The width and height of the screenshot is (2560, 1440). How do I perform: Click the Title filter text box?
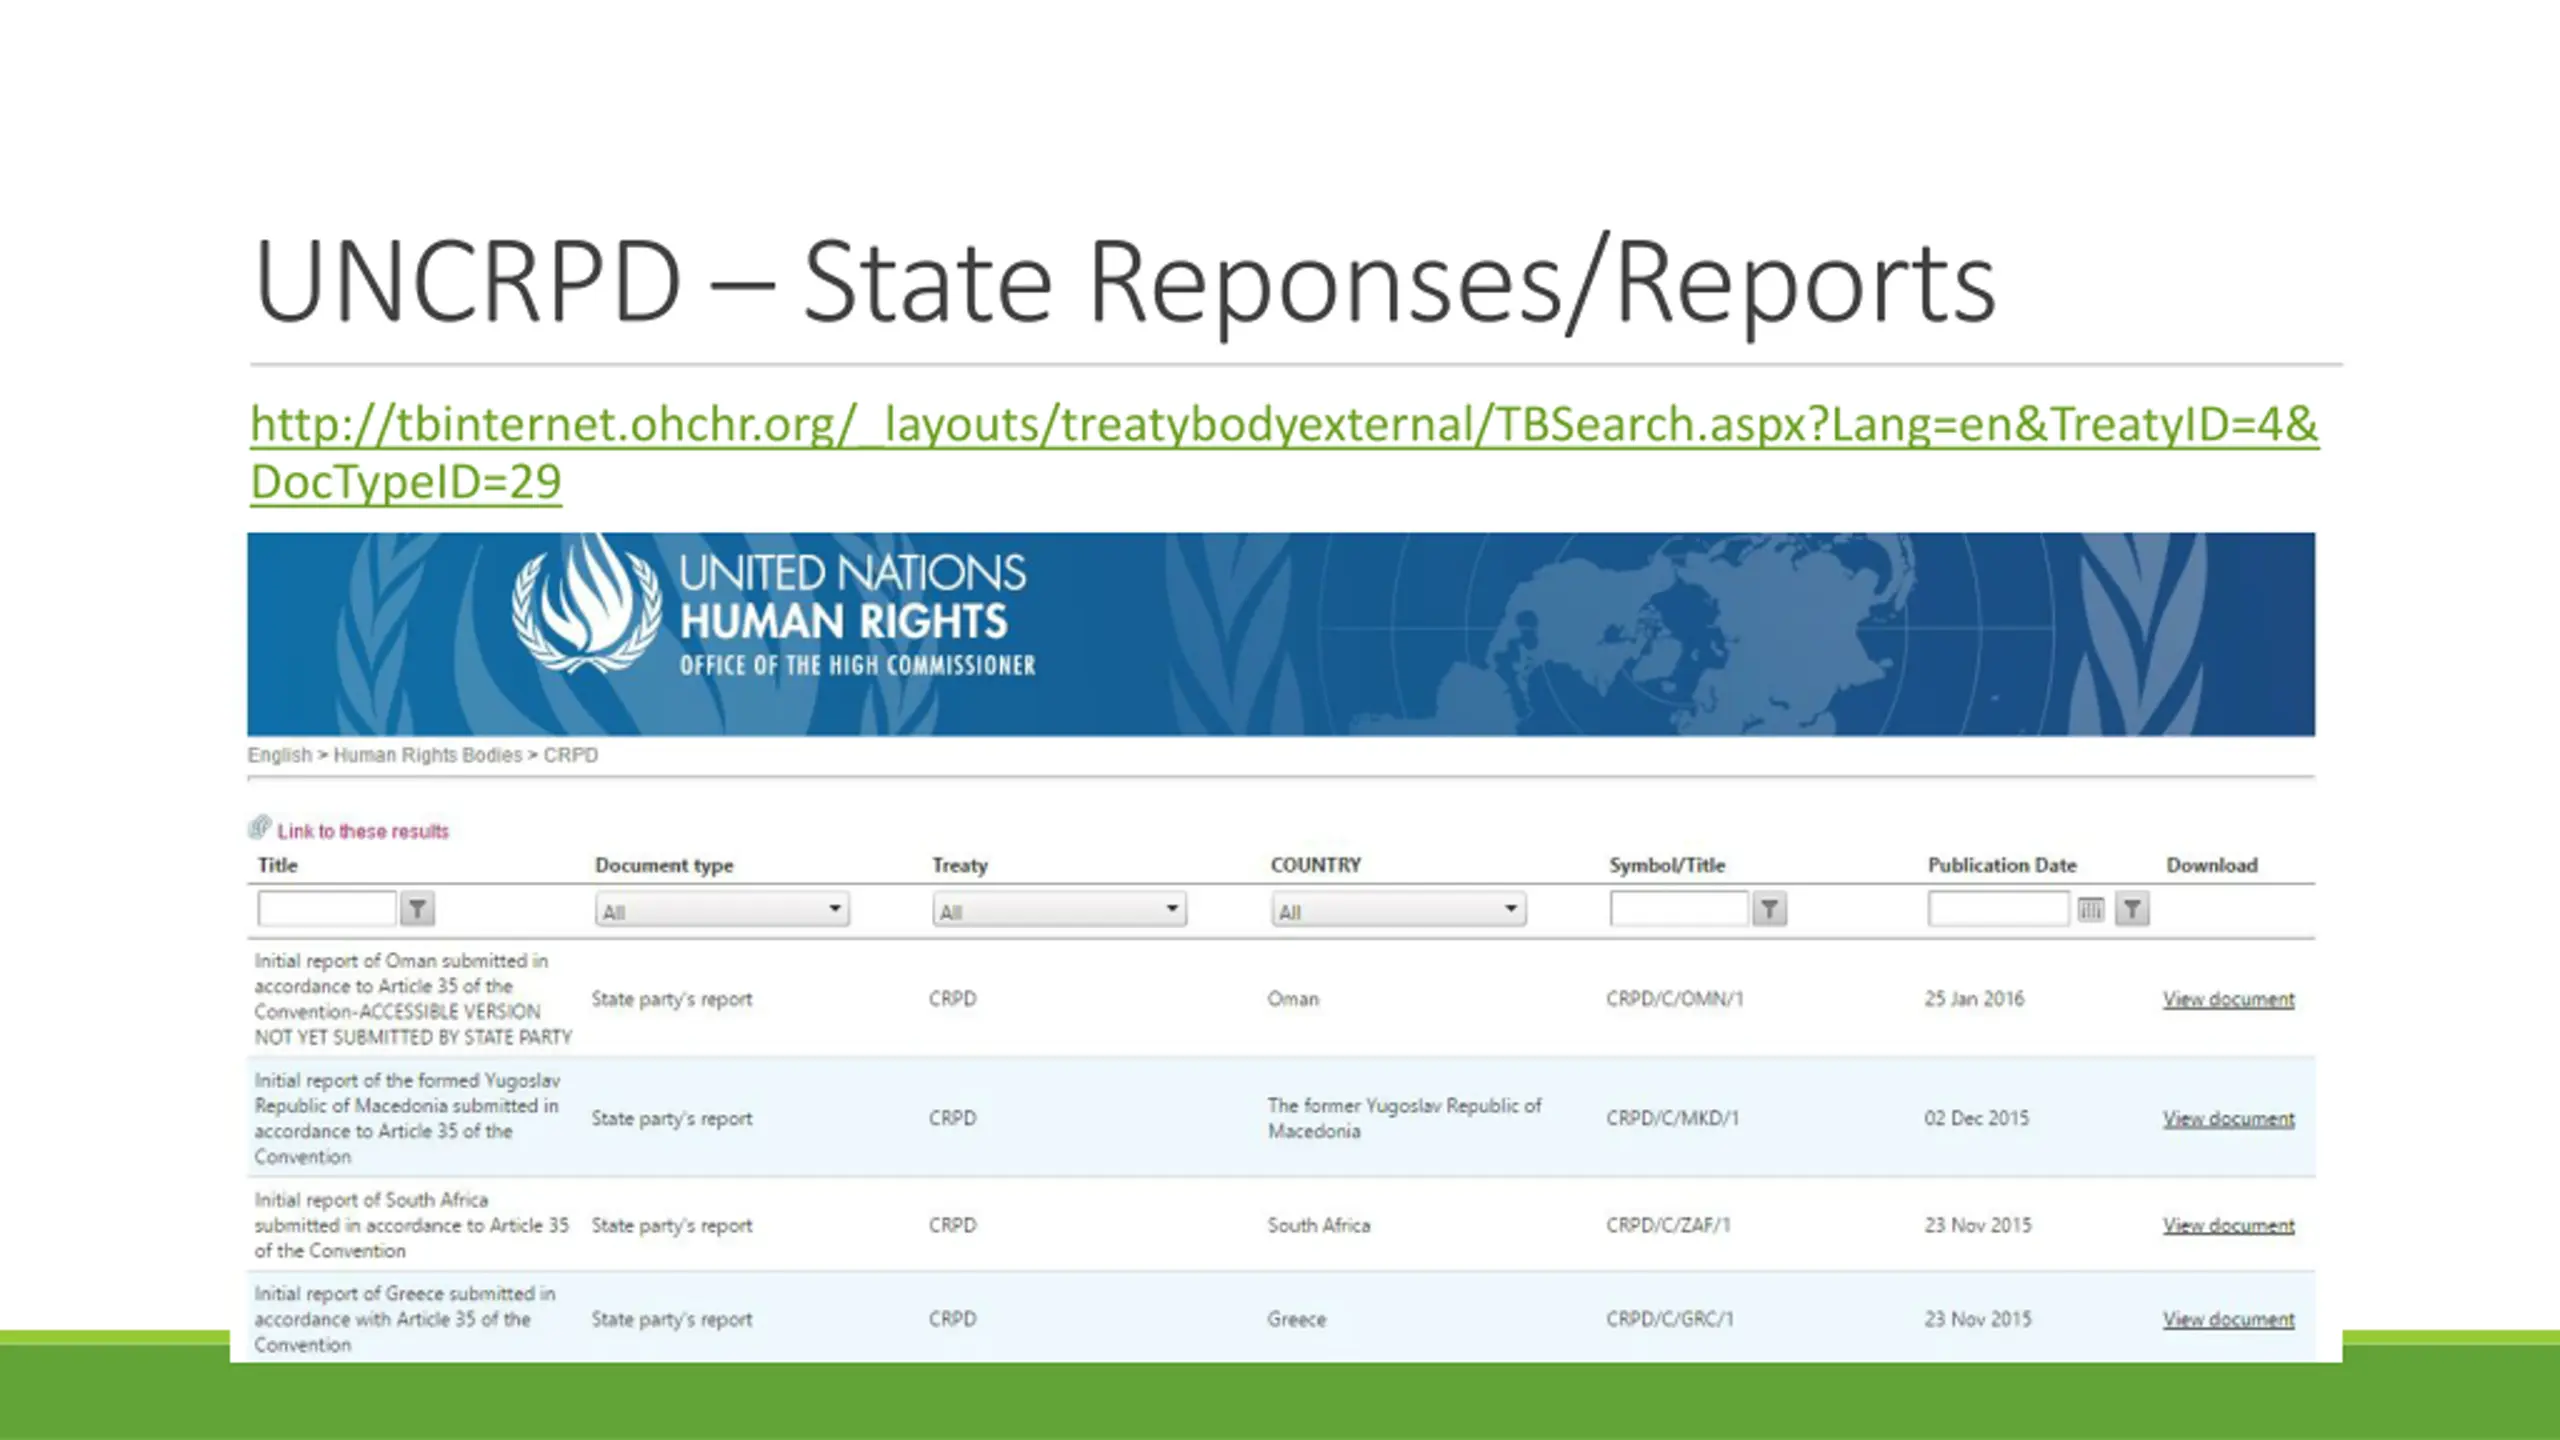pyautogui.click(x=327, y=909)
